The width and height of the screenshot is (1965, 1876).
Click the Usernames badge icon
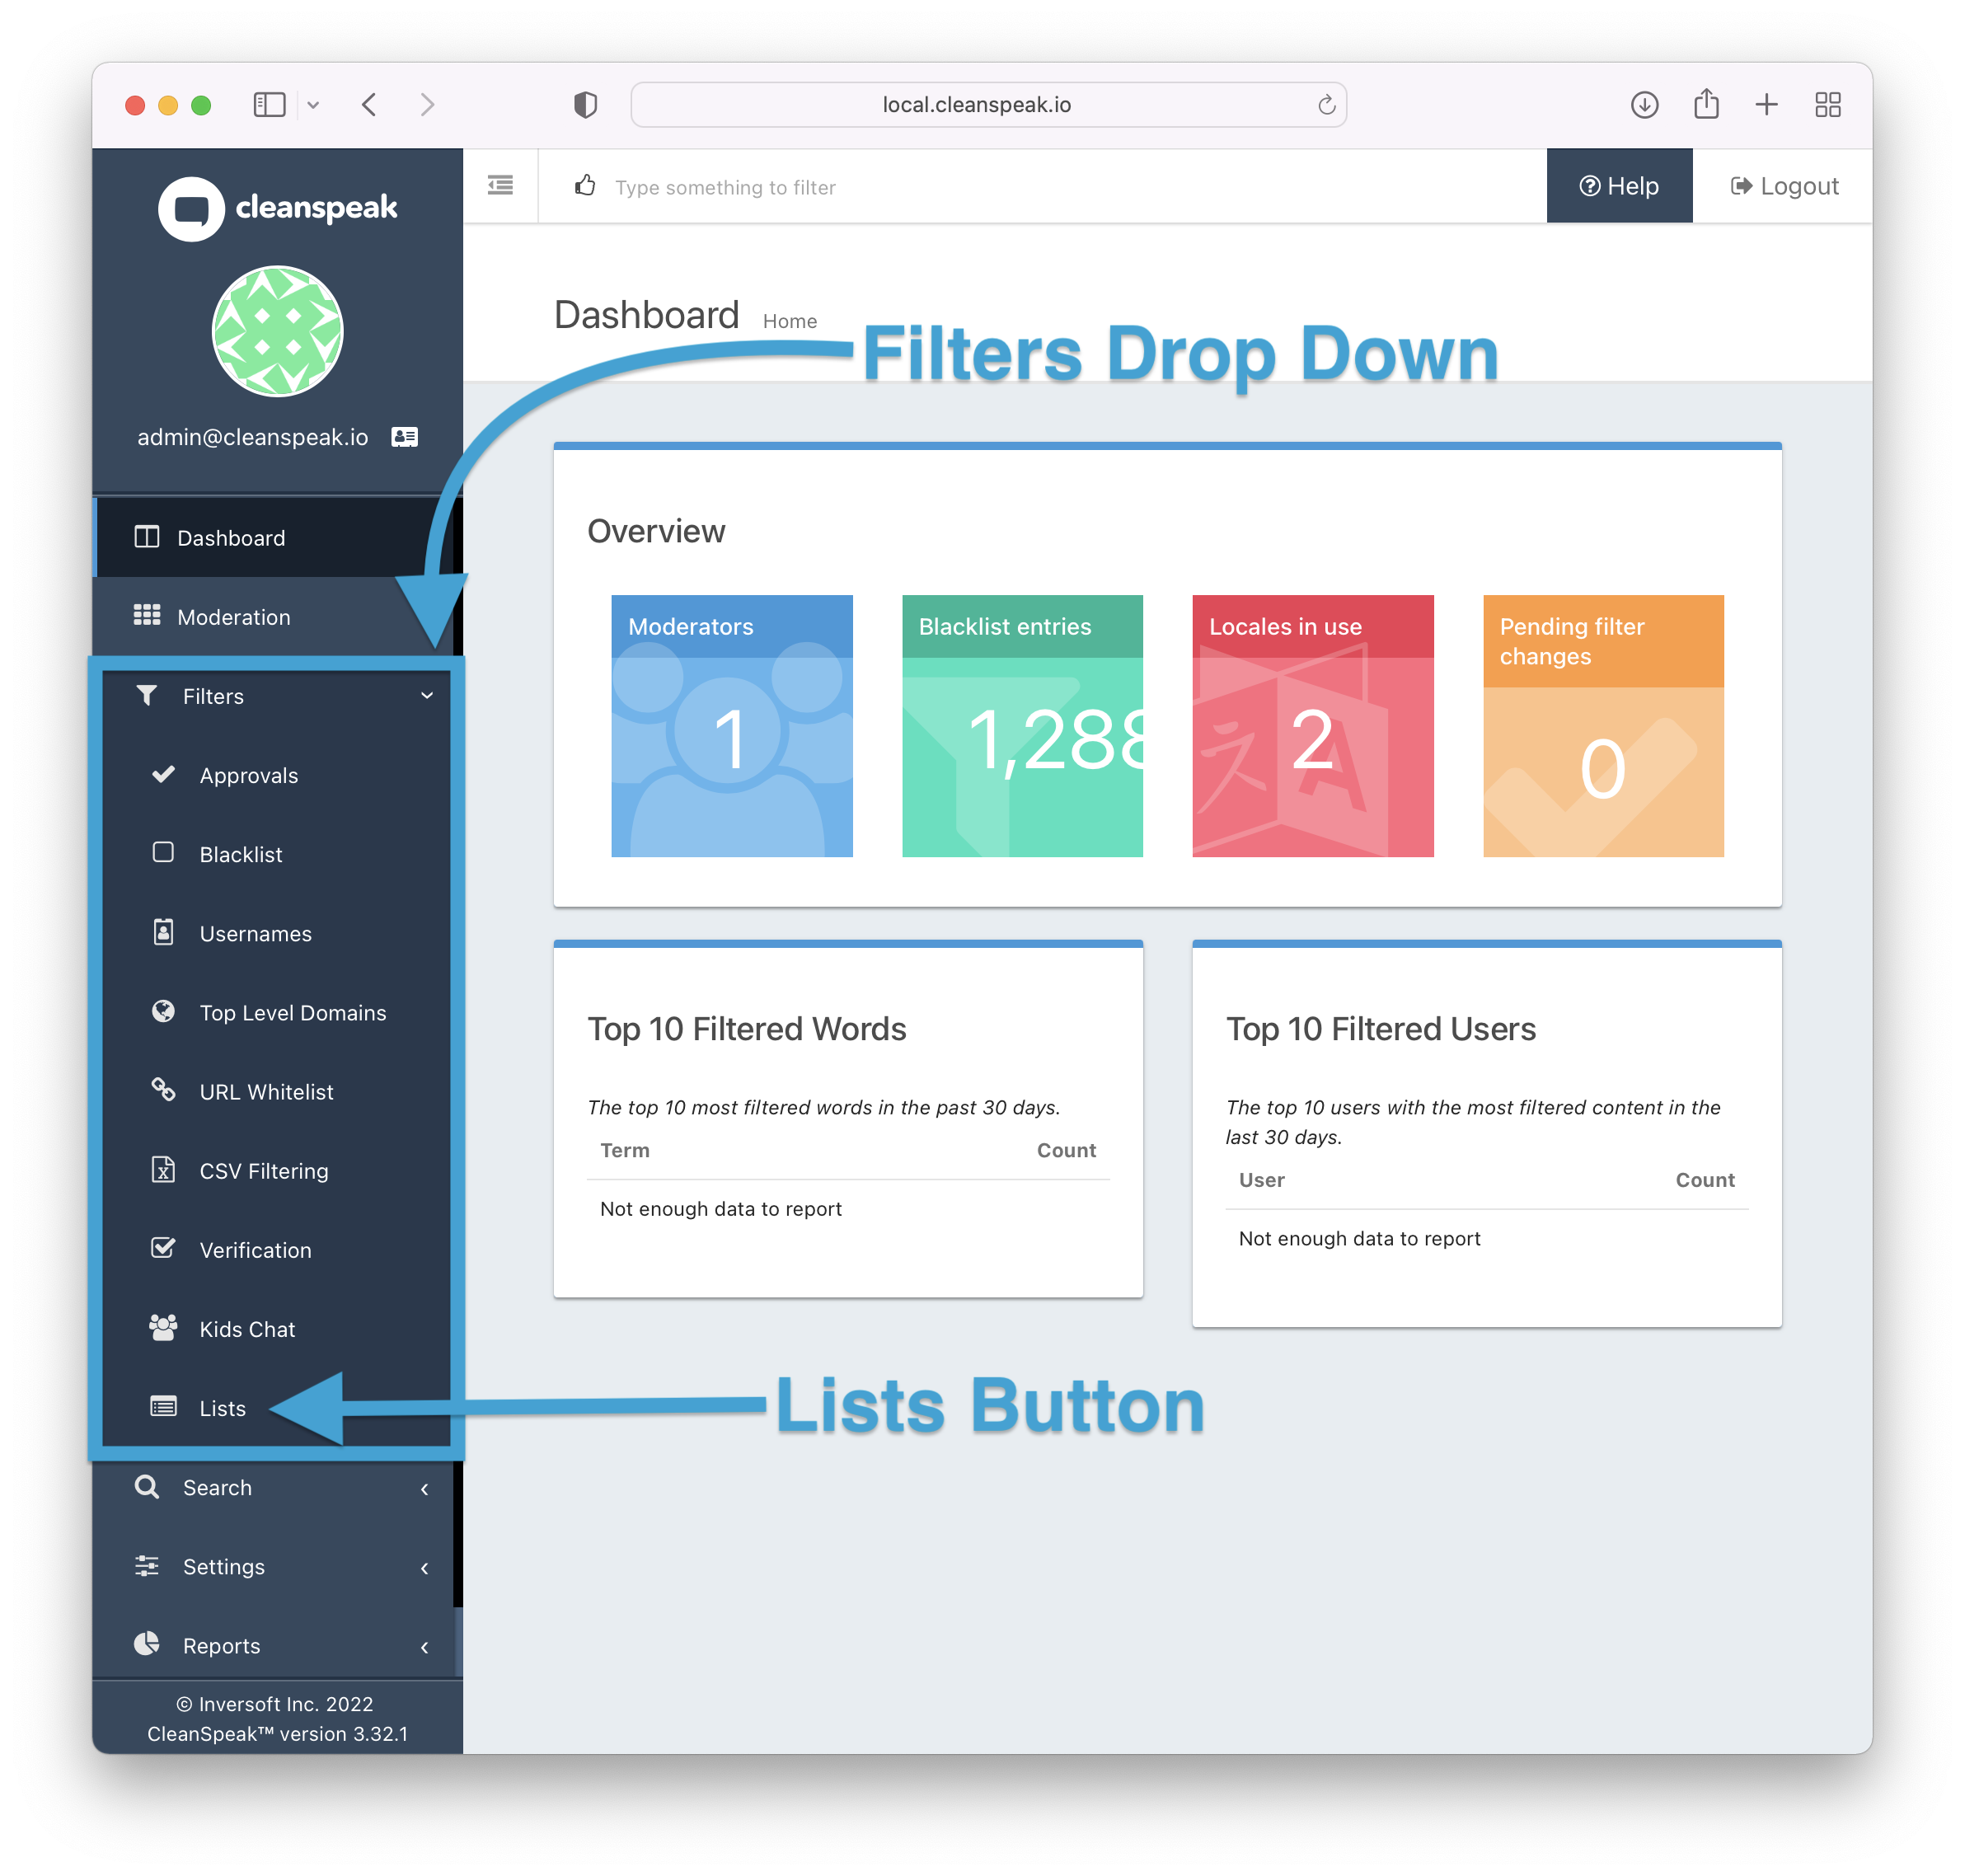[163, 932]
